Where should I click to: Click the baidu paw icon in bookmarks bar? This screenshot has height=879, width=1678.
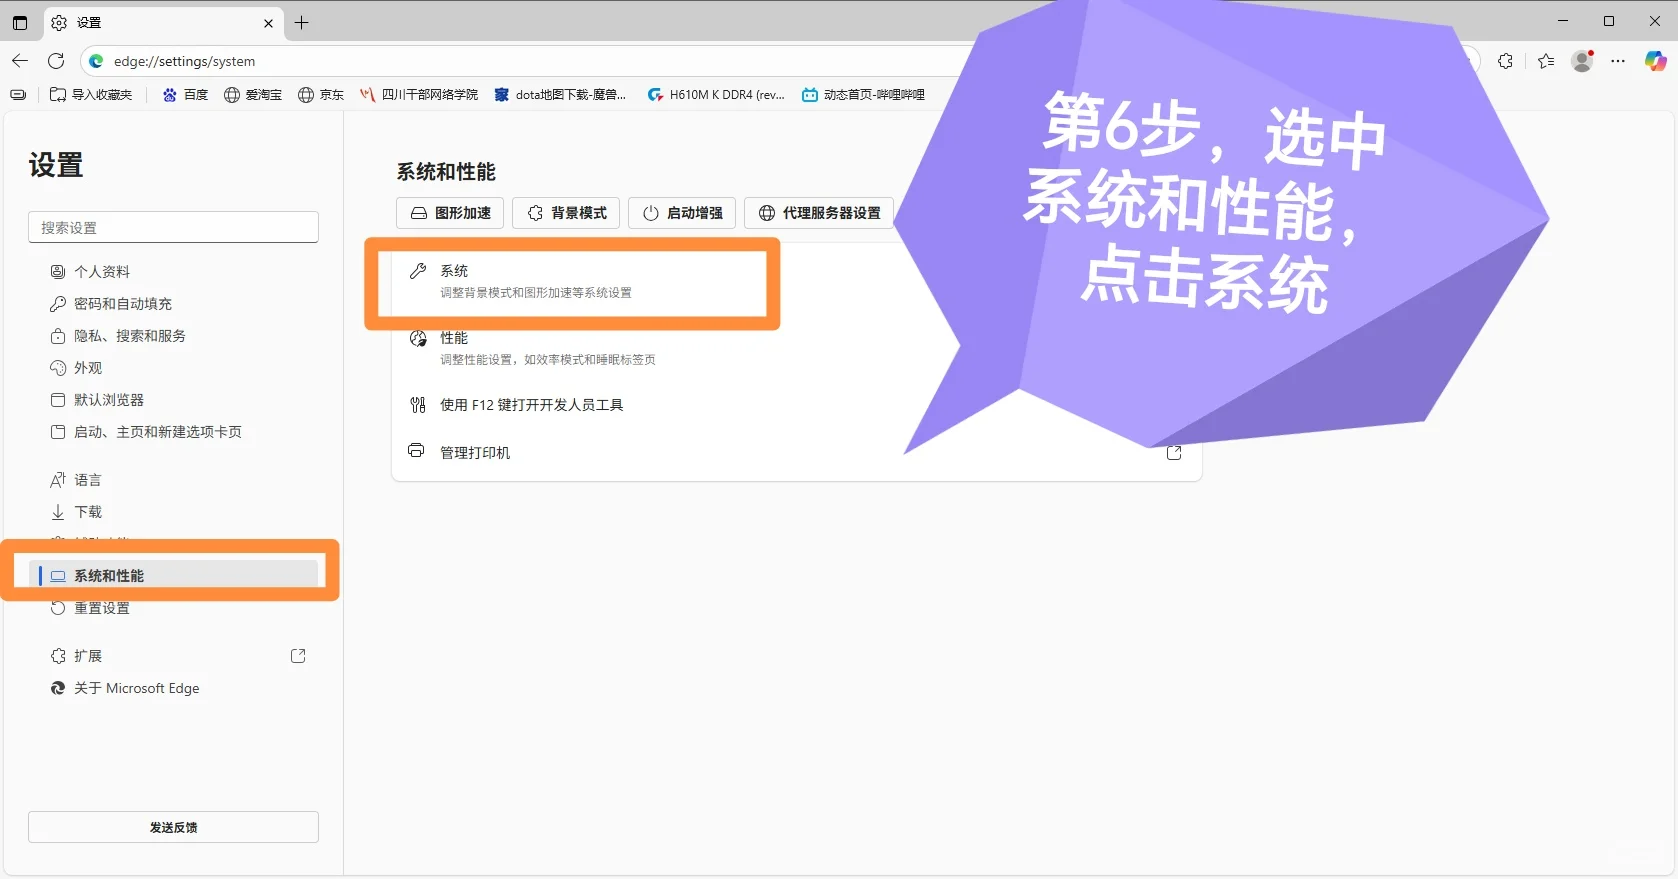170,95
